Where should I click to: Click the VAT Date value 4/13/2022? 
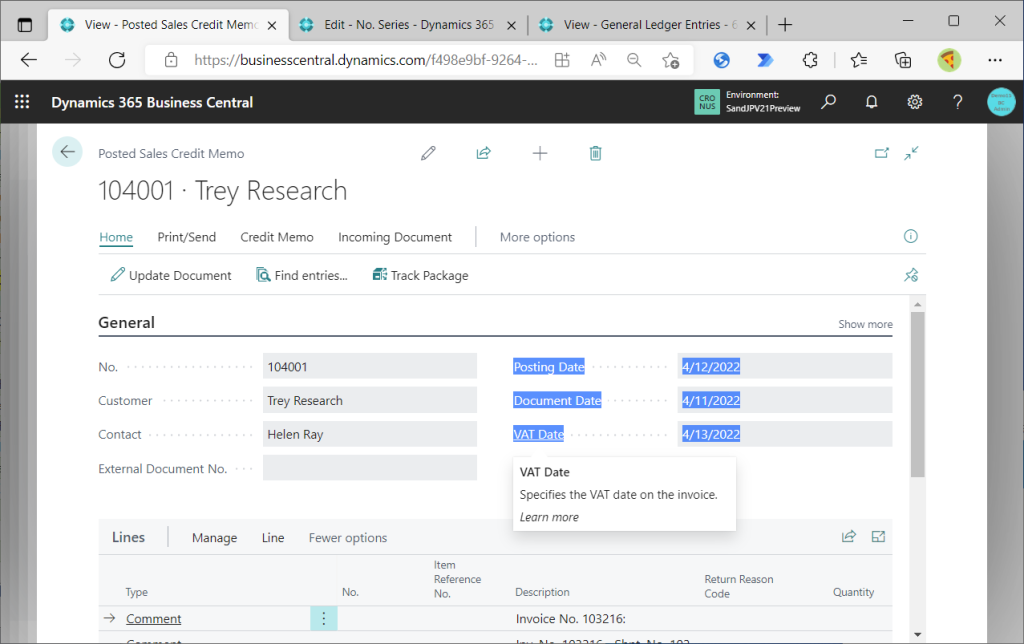[711, 434]
